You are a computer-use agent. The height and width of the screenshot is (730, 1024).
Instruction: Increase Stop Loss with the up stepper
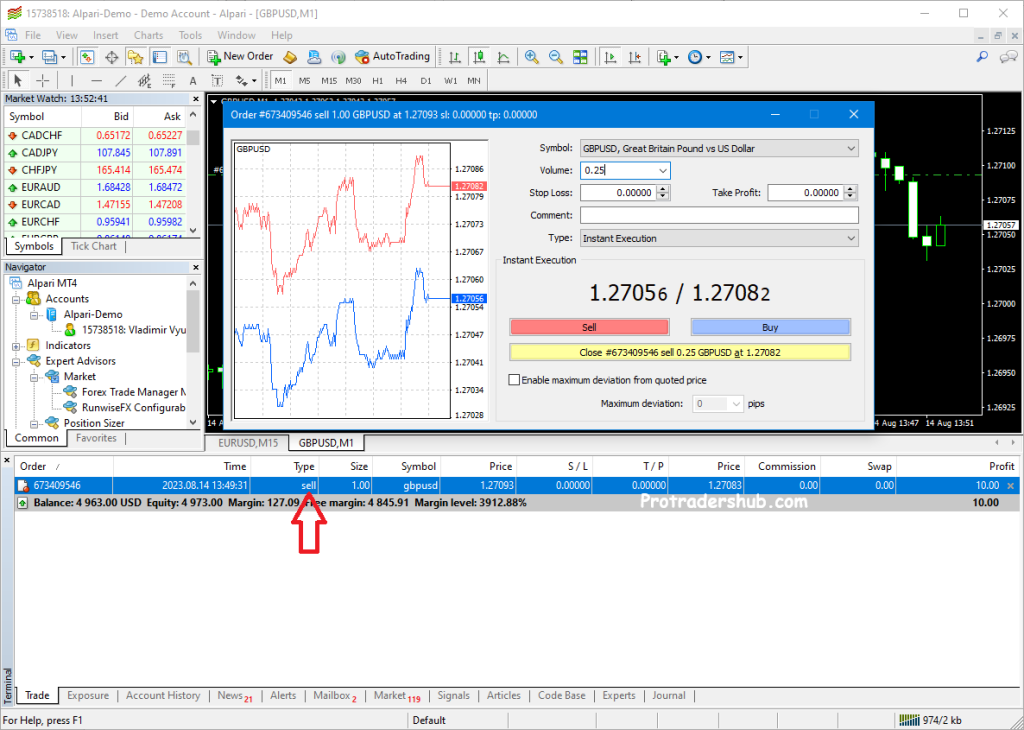(x=662, y=190)
